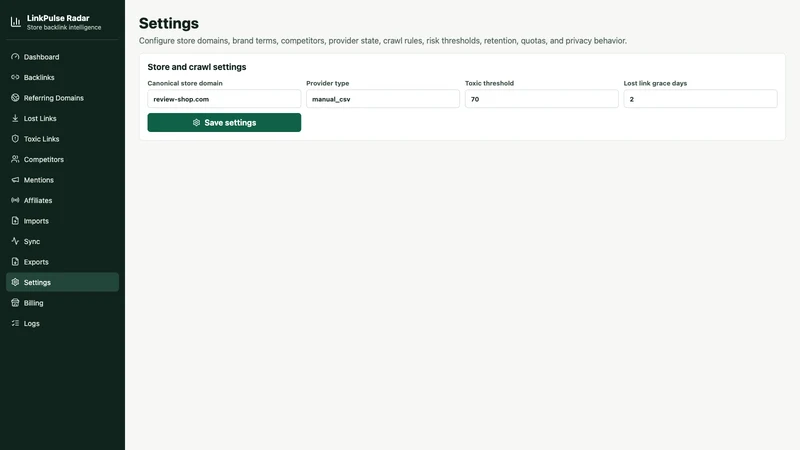Click the Toxic threshold label
Viewport: 800px width, 450px height.
click(489, 83)
